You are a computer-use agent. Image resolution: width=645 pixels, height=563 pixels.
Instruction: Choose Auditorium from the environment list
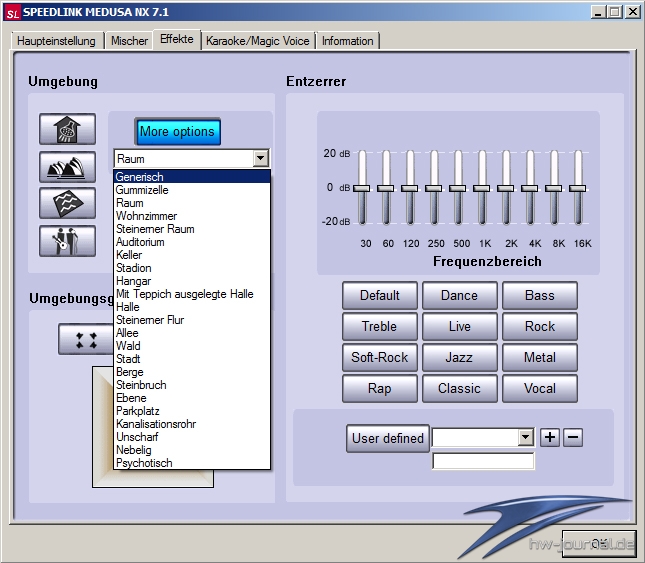tap(192, 242)
